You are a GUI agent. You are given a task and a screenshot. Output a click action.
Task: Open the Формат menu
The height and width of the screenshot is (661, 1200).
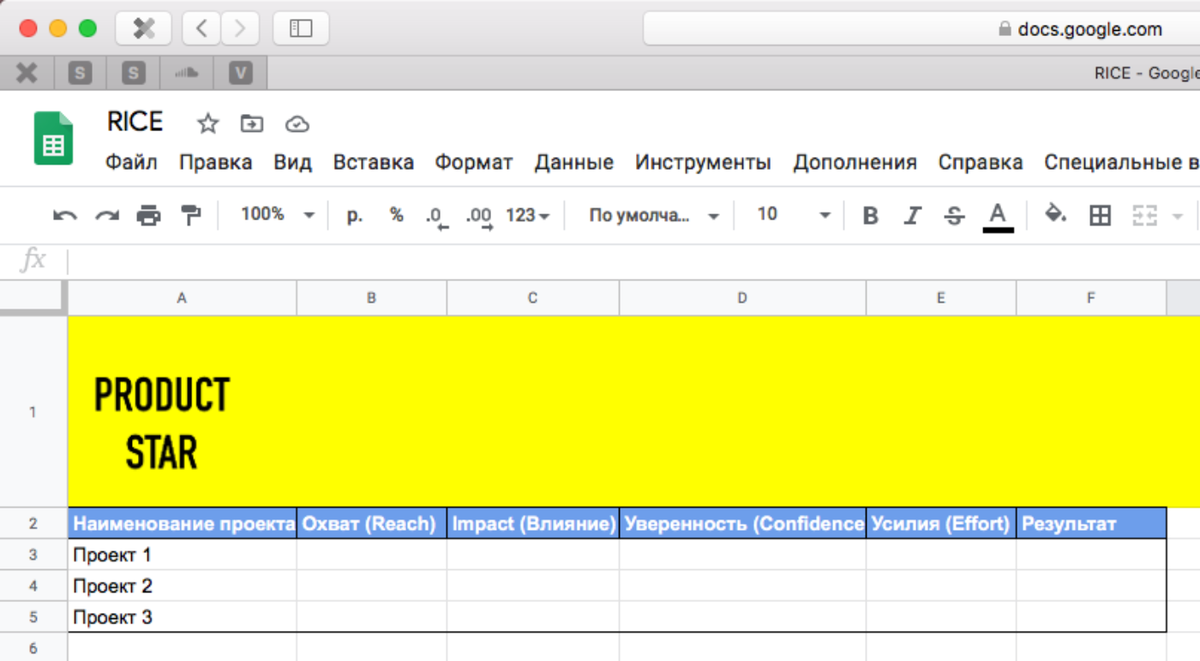point(474,162)
